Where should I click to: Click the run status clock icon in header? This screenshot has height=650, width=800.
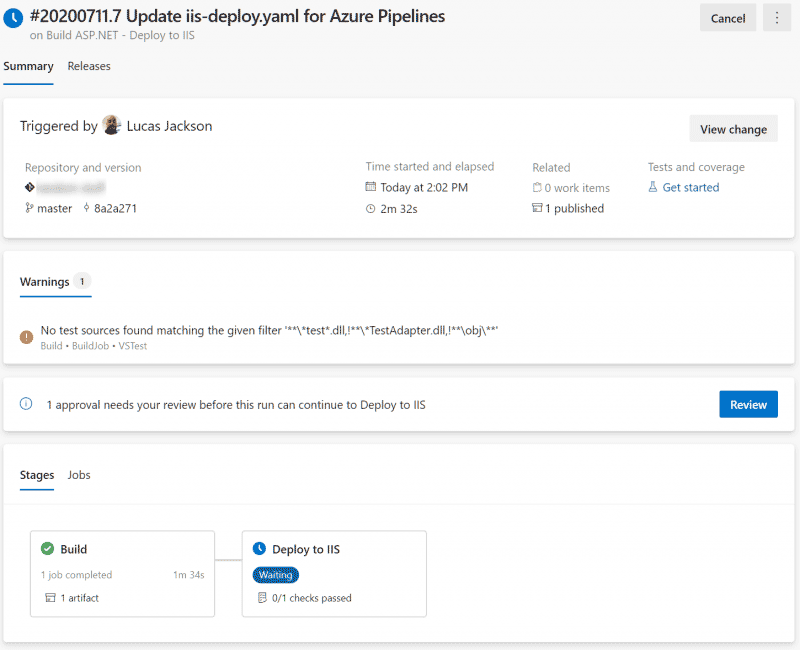pos(13,18)
